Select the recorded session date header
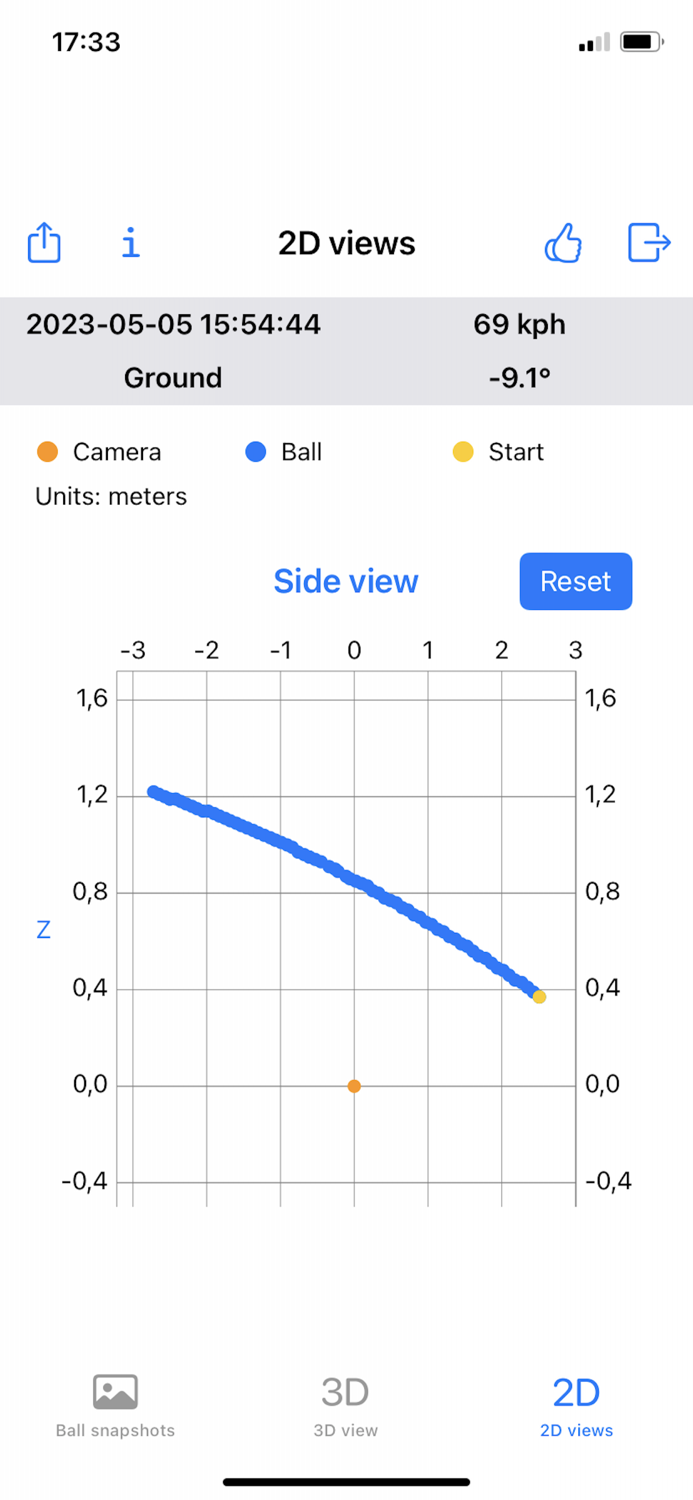This screenshot has width=693, height=1500. (x=173, y=324)
